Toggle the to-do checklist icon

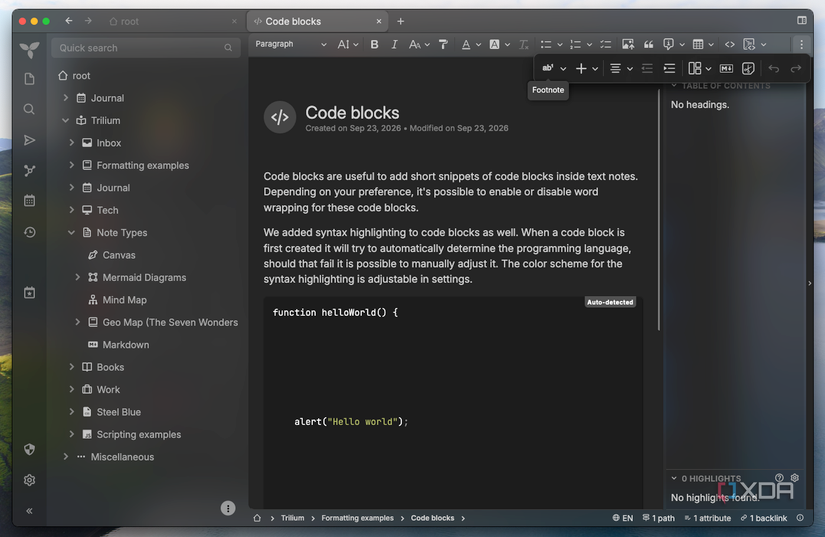(x=606, y=45)
